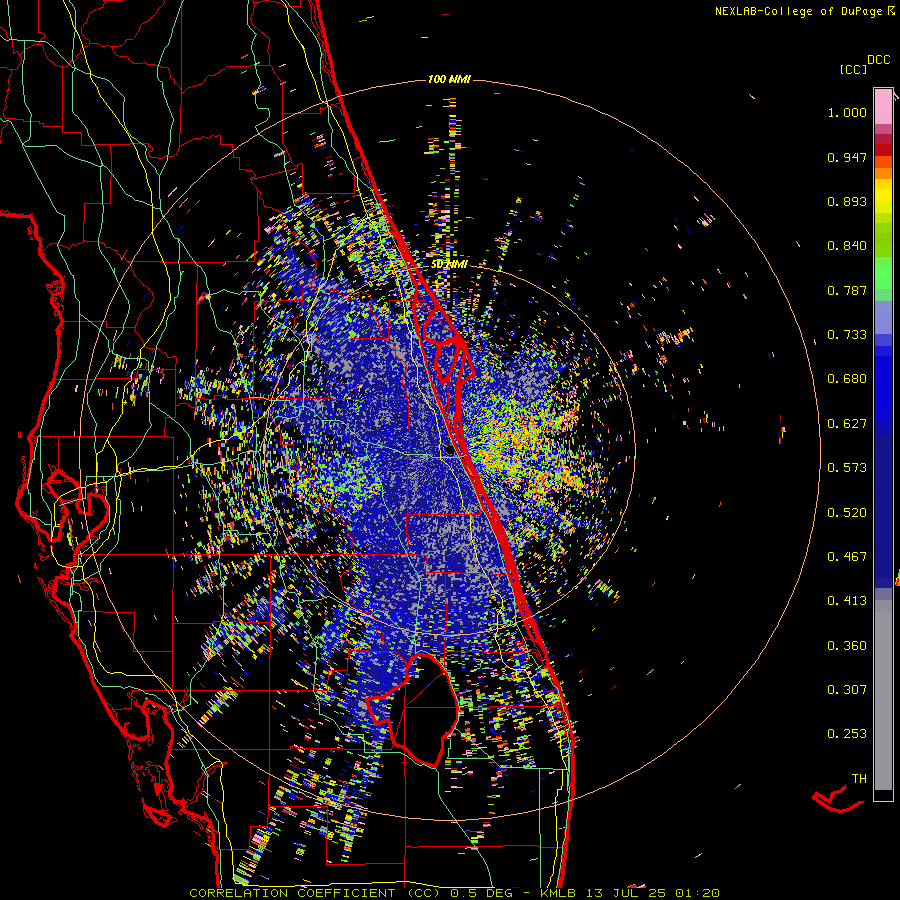Click the 13 JUL 25 date text
The width and height of the screenshot is (900, 900).
[x=626, y=893]
